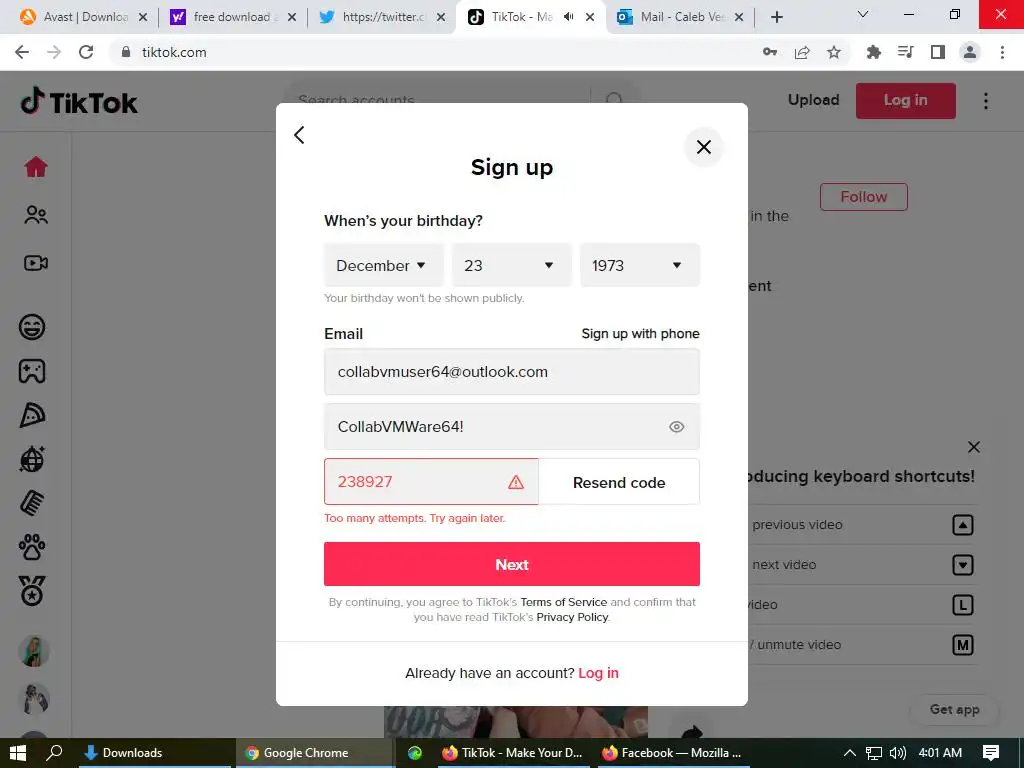Open the December month dropdown

click(383, 265)
